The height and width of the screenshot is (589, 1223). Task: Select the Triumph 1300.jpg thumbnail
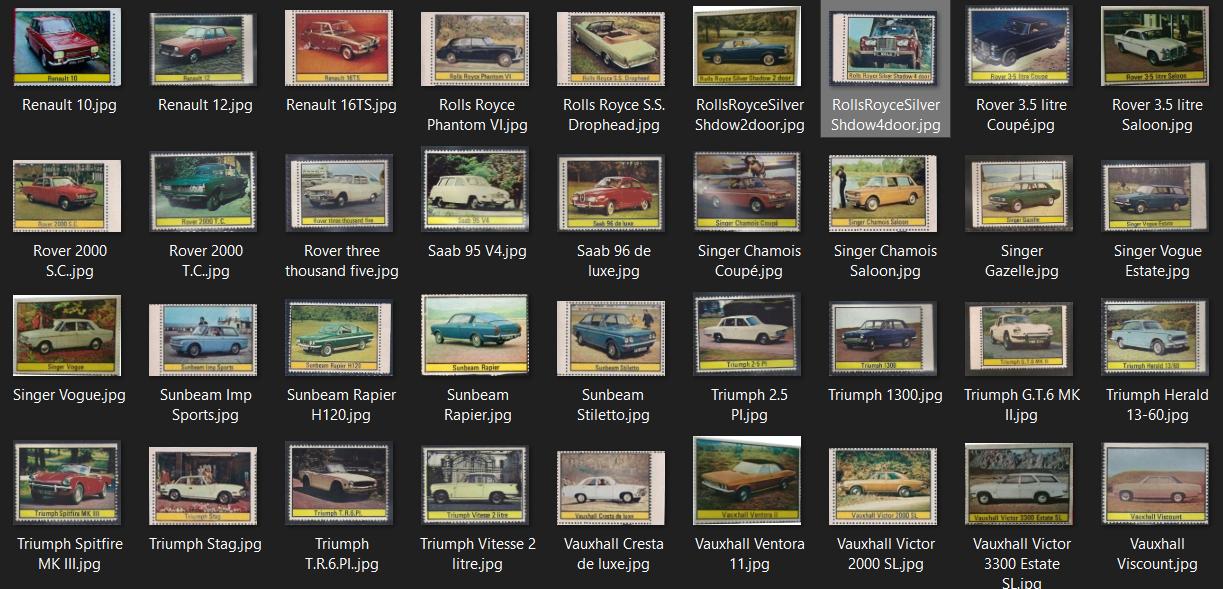(883, 338)
